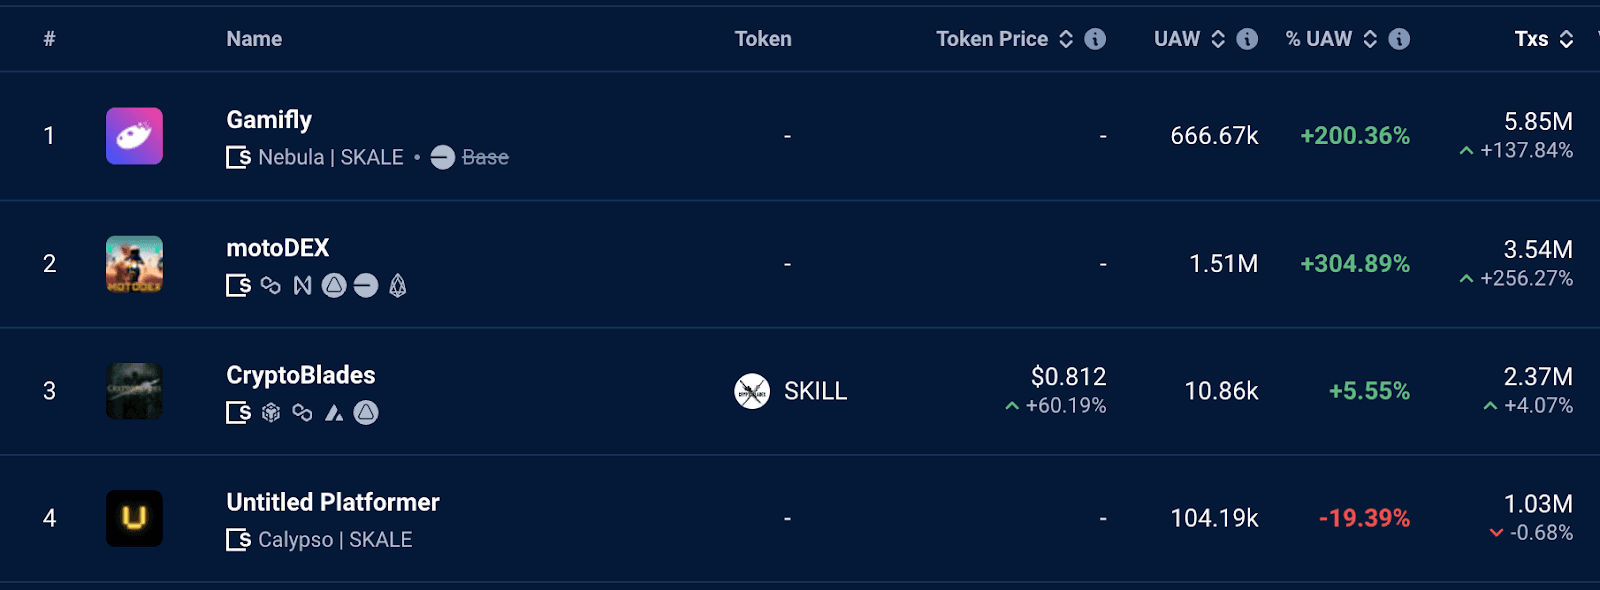The image size is (1600, 590).
Task: Toggle sorting by Token Price
Action: pyautogui.click(x=1067, y=38)
